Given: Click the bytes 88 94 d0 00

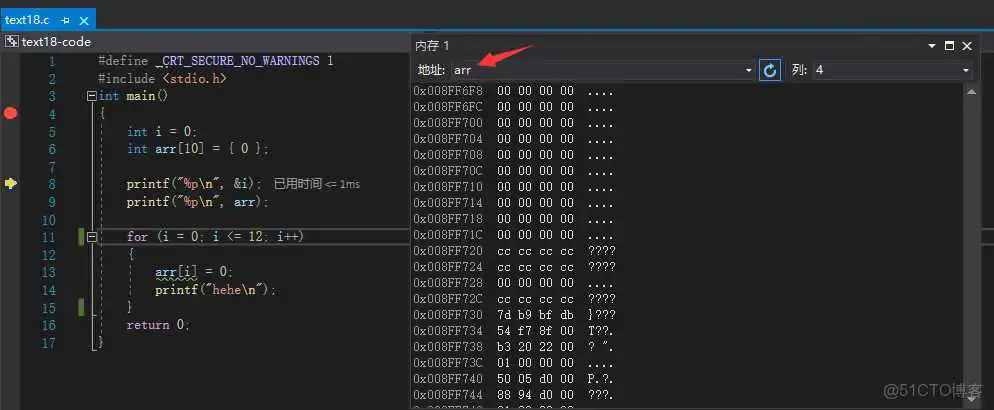Looking at the screenshot, I should [x=536, y=395].
